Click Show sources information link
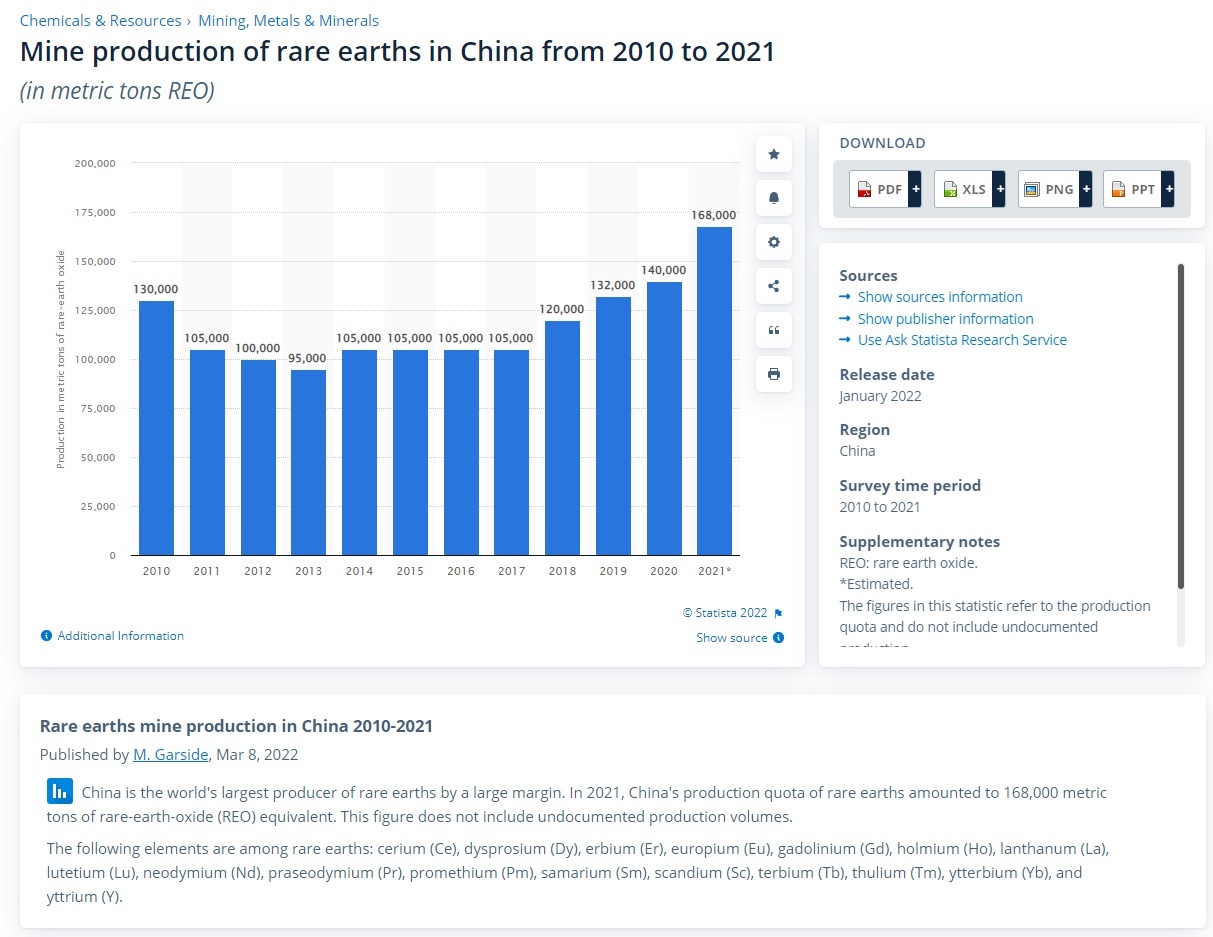Viewport: 1213px width, 937px height. click(x=940, y=297)
